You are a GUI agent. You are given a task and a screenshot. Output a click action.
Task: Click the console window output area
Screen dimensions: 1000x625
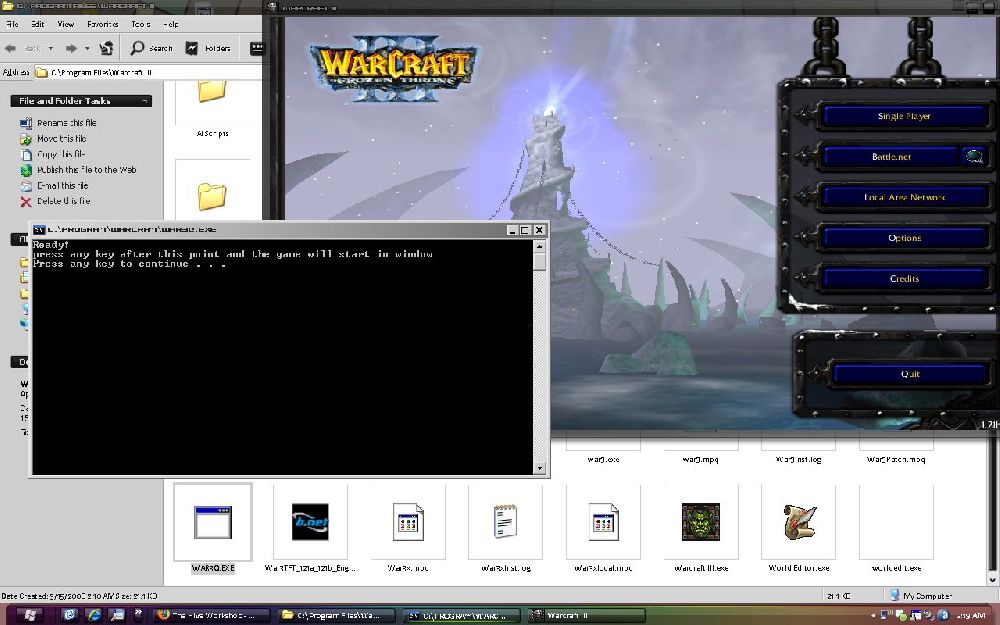(283, 357)
